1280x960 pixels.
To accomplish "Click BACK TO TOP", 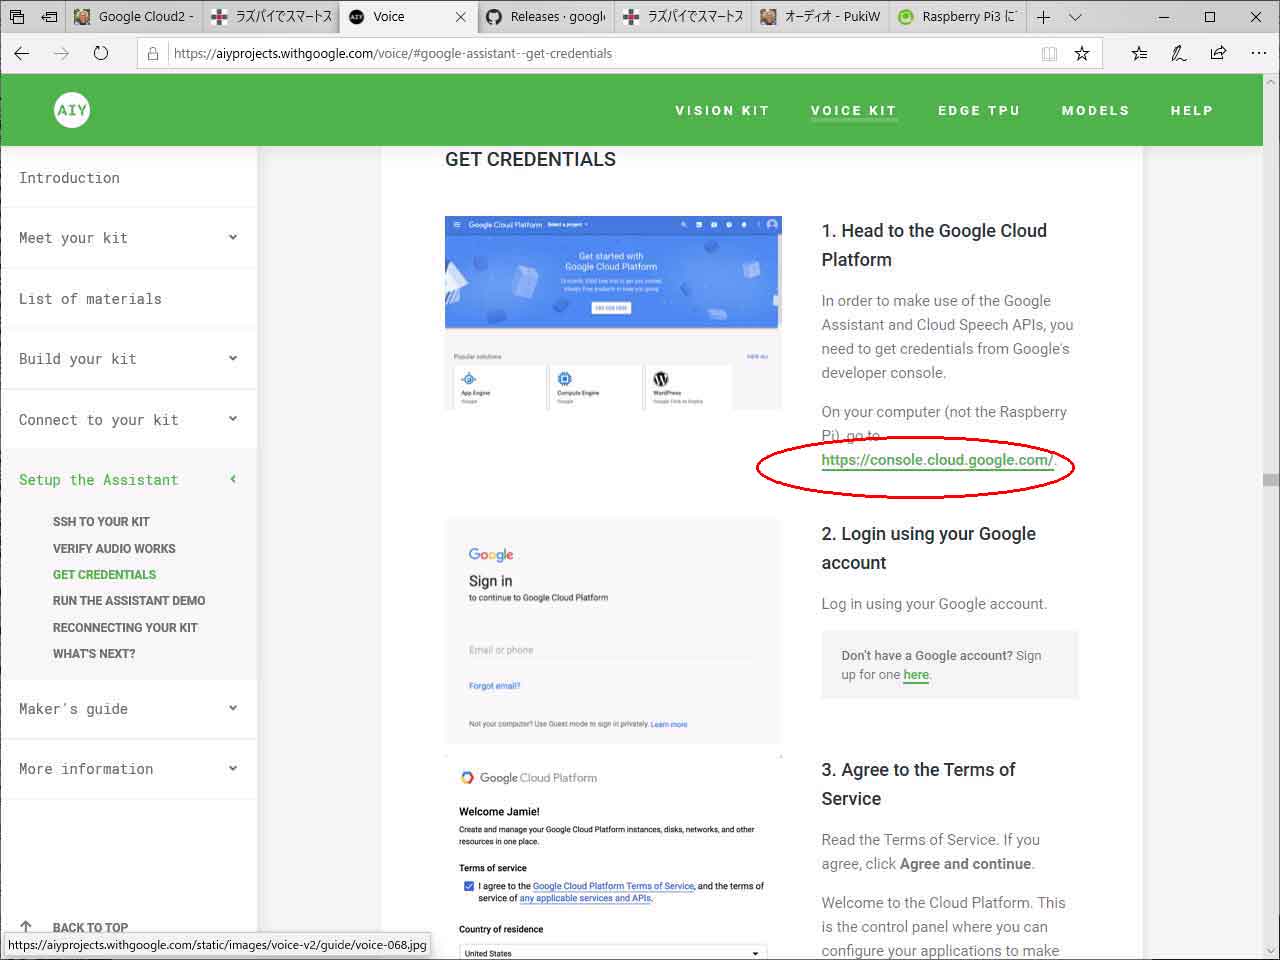I will click(90, 927).
